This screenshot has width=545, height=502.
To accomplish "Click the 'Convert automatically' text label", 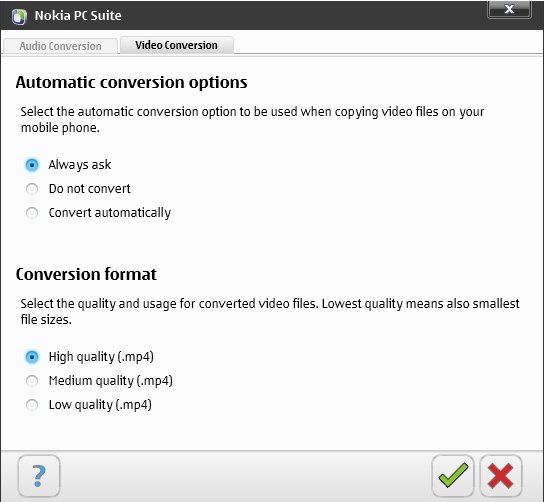I will (110, 213).
